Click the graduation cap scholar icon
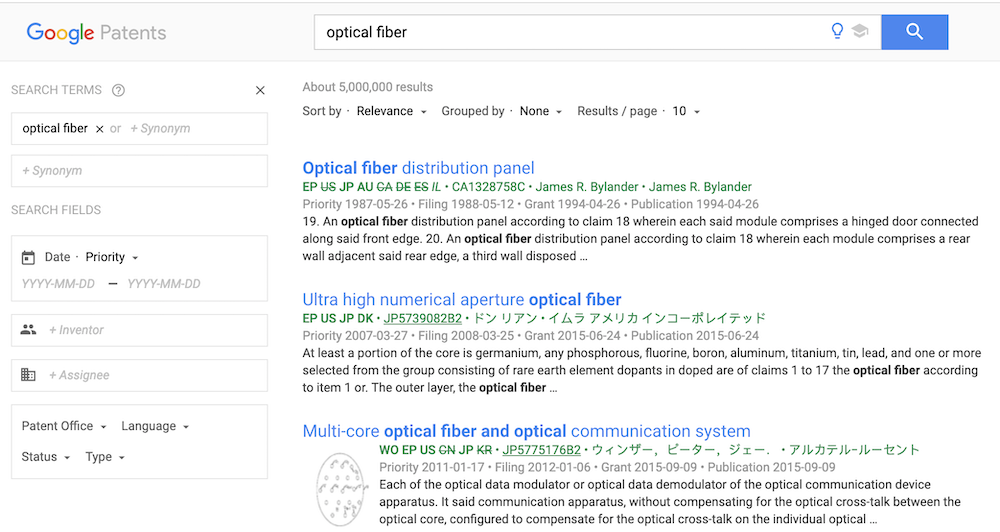 point(860,31)
